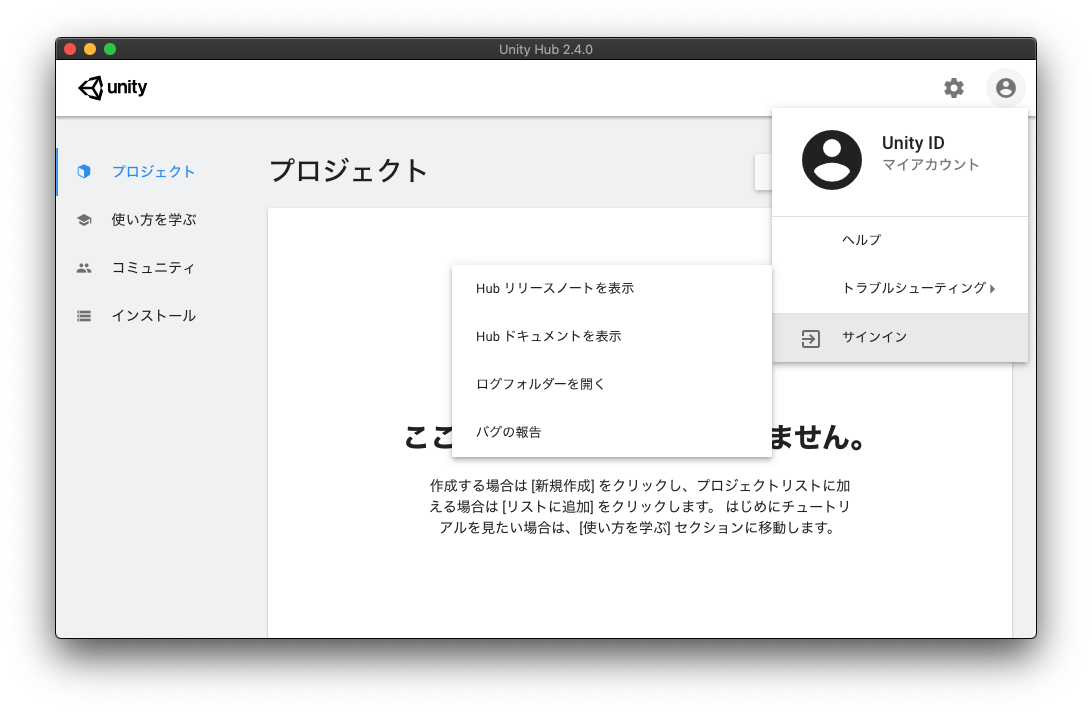Click the sign-in arrow icon beside サインイン

tap(811, 338)
